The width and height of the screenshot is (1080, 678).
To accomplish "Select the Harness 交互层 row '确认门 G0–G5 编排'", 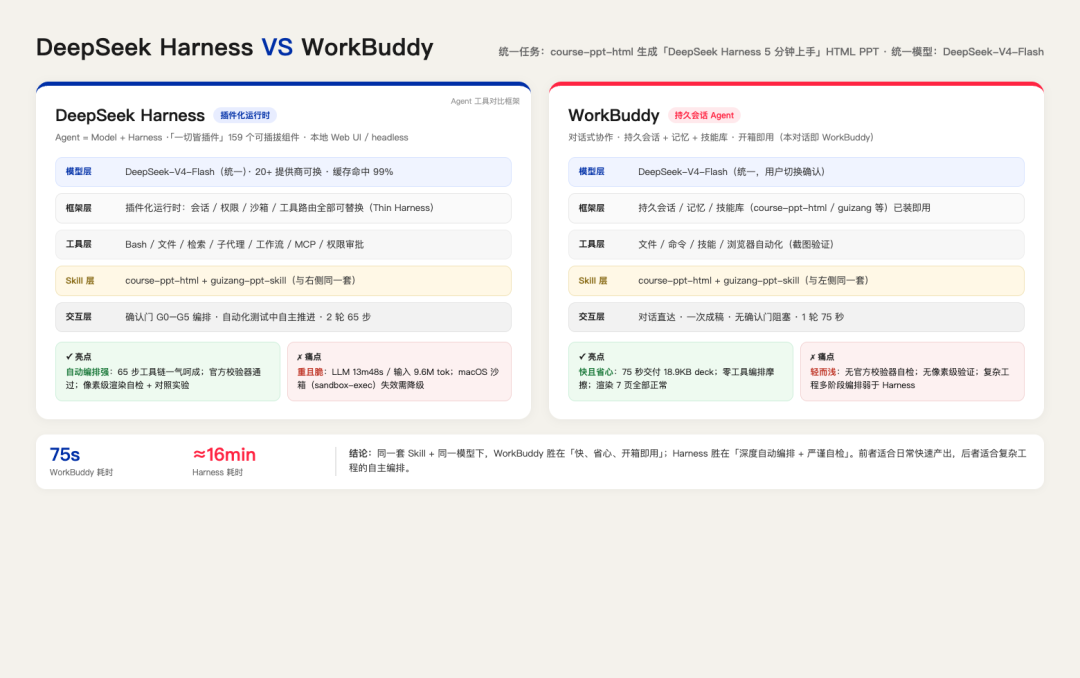I will point(283,317).
